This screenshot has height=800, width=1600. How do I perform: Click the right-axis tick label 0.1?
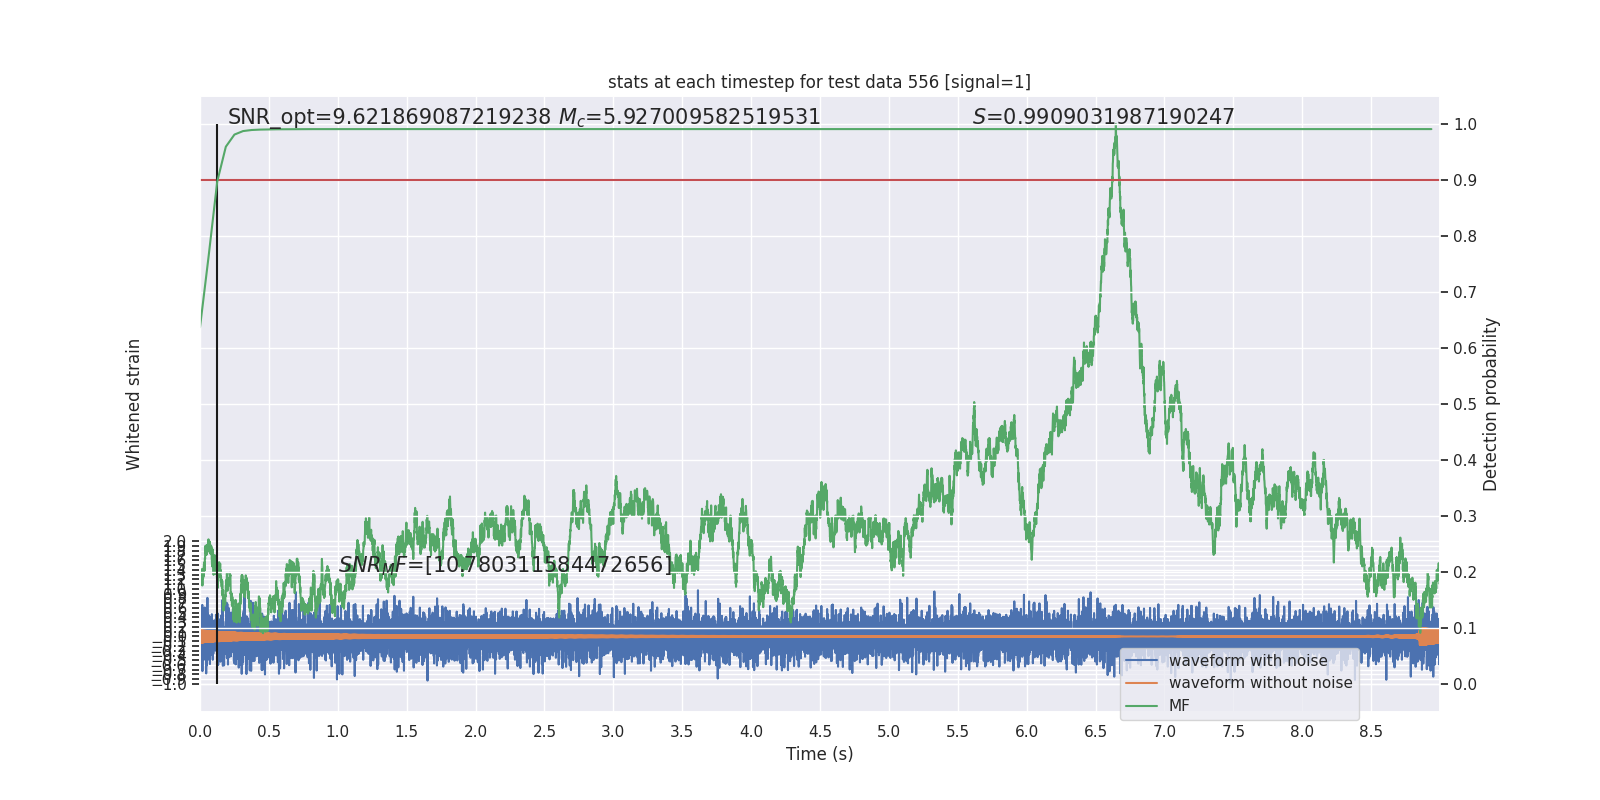click(1465, 629)
